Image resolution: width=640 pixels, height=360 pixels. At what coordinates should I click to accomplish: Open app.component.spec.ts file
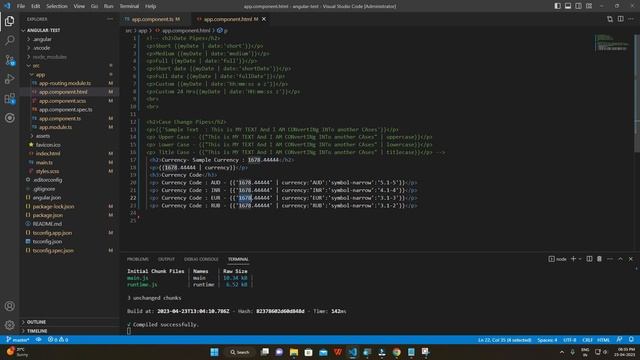[x=65, y=110]
